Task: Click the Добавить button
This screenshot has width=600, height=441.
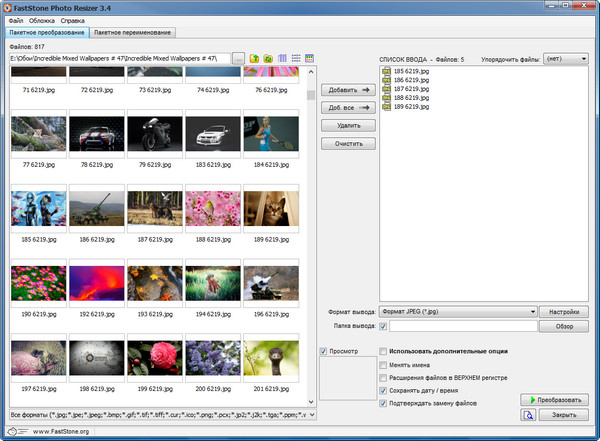Action: (348, 90)
